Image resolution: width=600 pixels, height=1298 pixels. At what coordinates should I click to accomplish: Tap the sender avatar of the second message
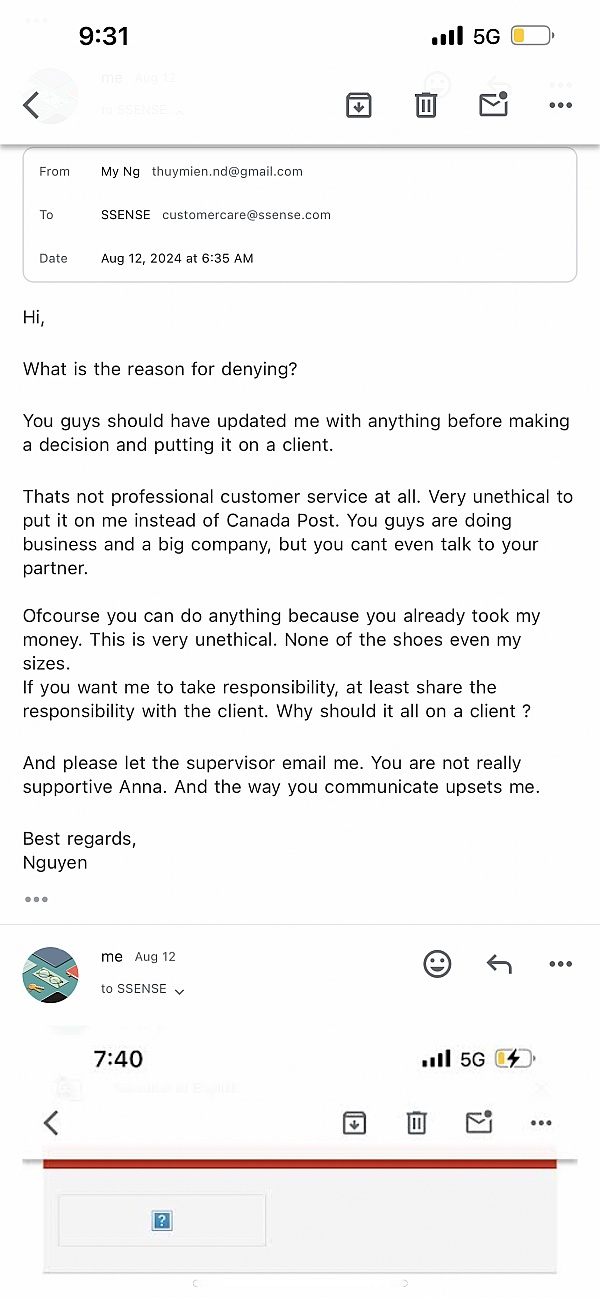pos(50,975)
